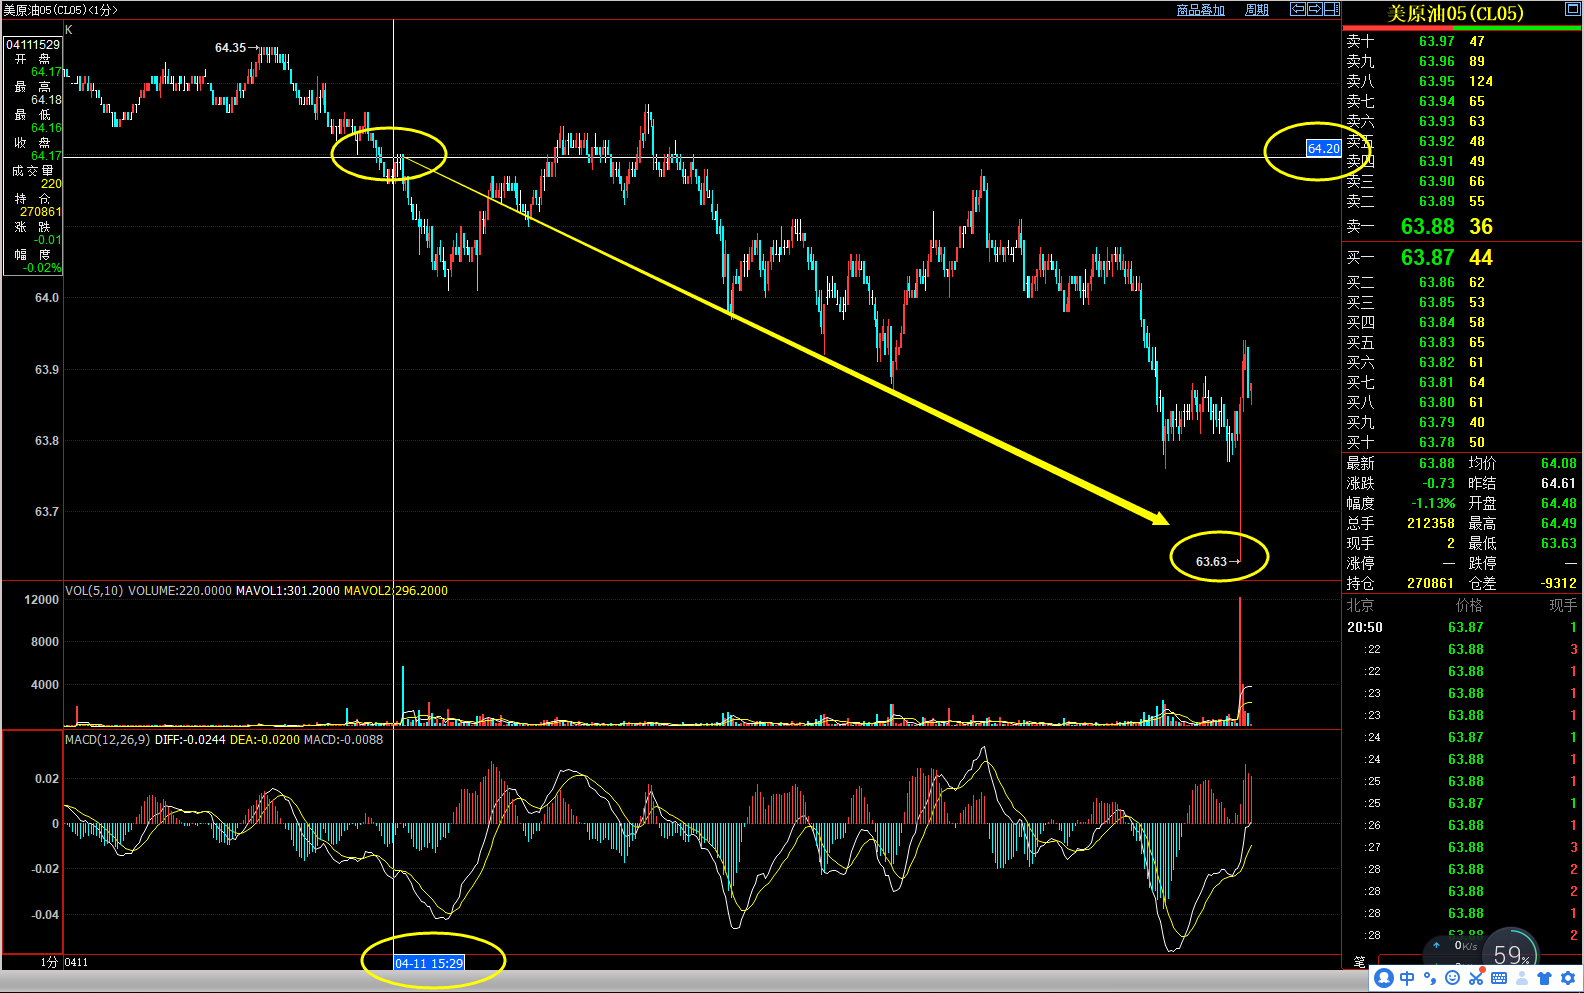Click the 0411 date label on the time axis
Screen dimensions: 1584x993
pos(76,962)
